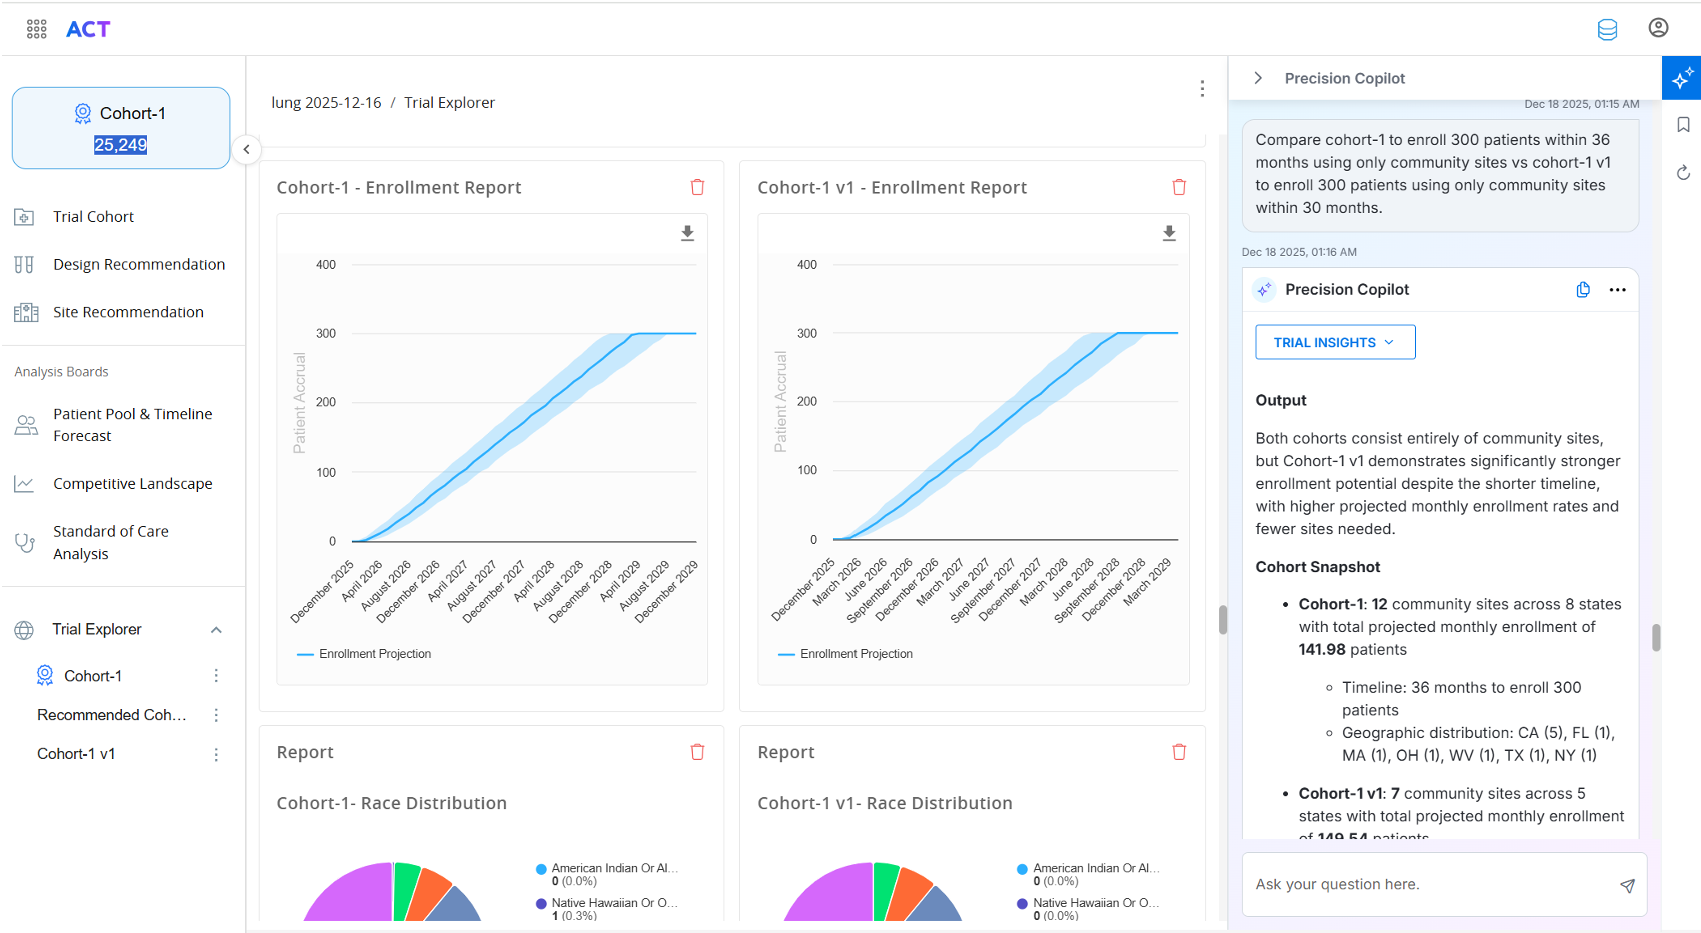The image size is (1701, 933).
Task: Download the Cohort-1 enrollment chart
Action: 687,233
